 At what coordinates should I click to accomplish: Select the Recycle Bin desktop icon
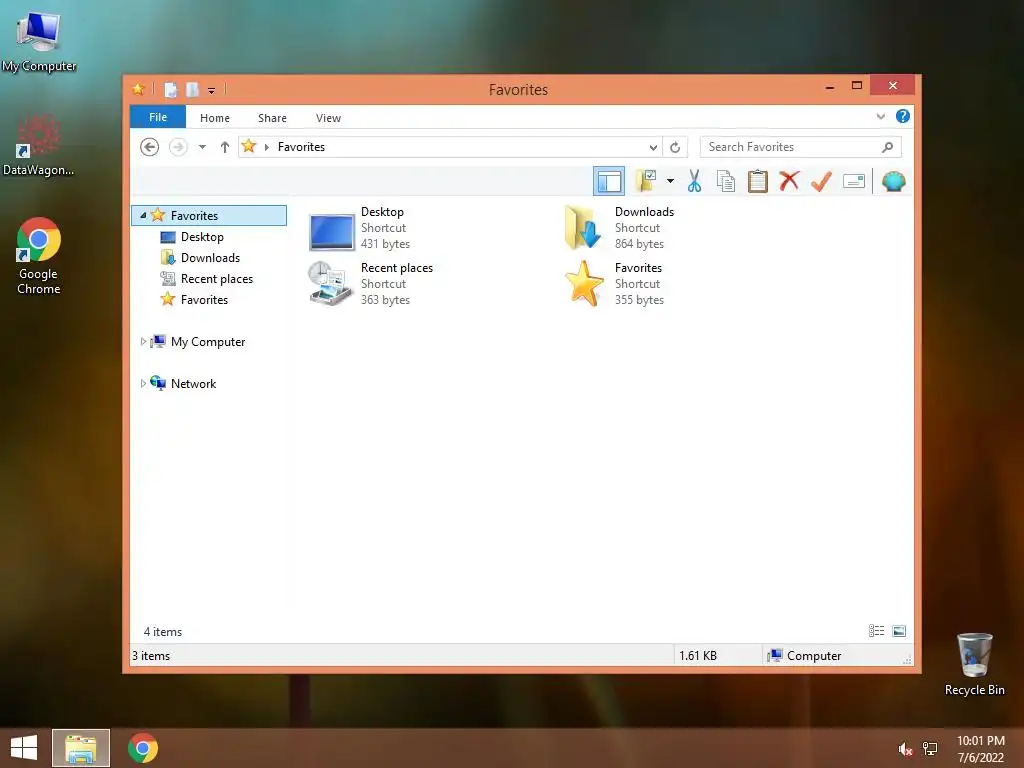974,664
